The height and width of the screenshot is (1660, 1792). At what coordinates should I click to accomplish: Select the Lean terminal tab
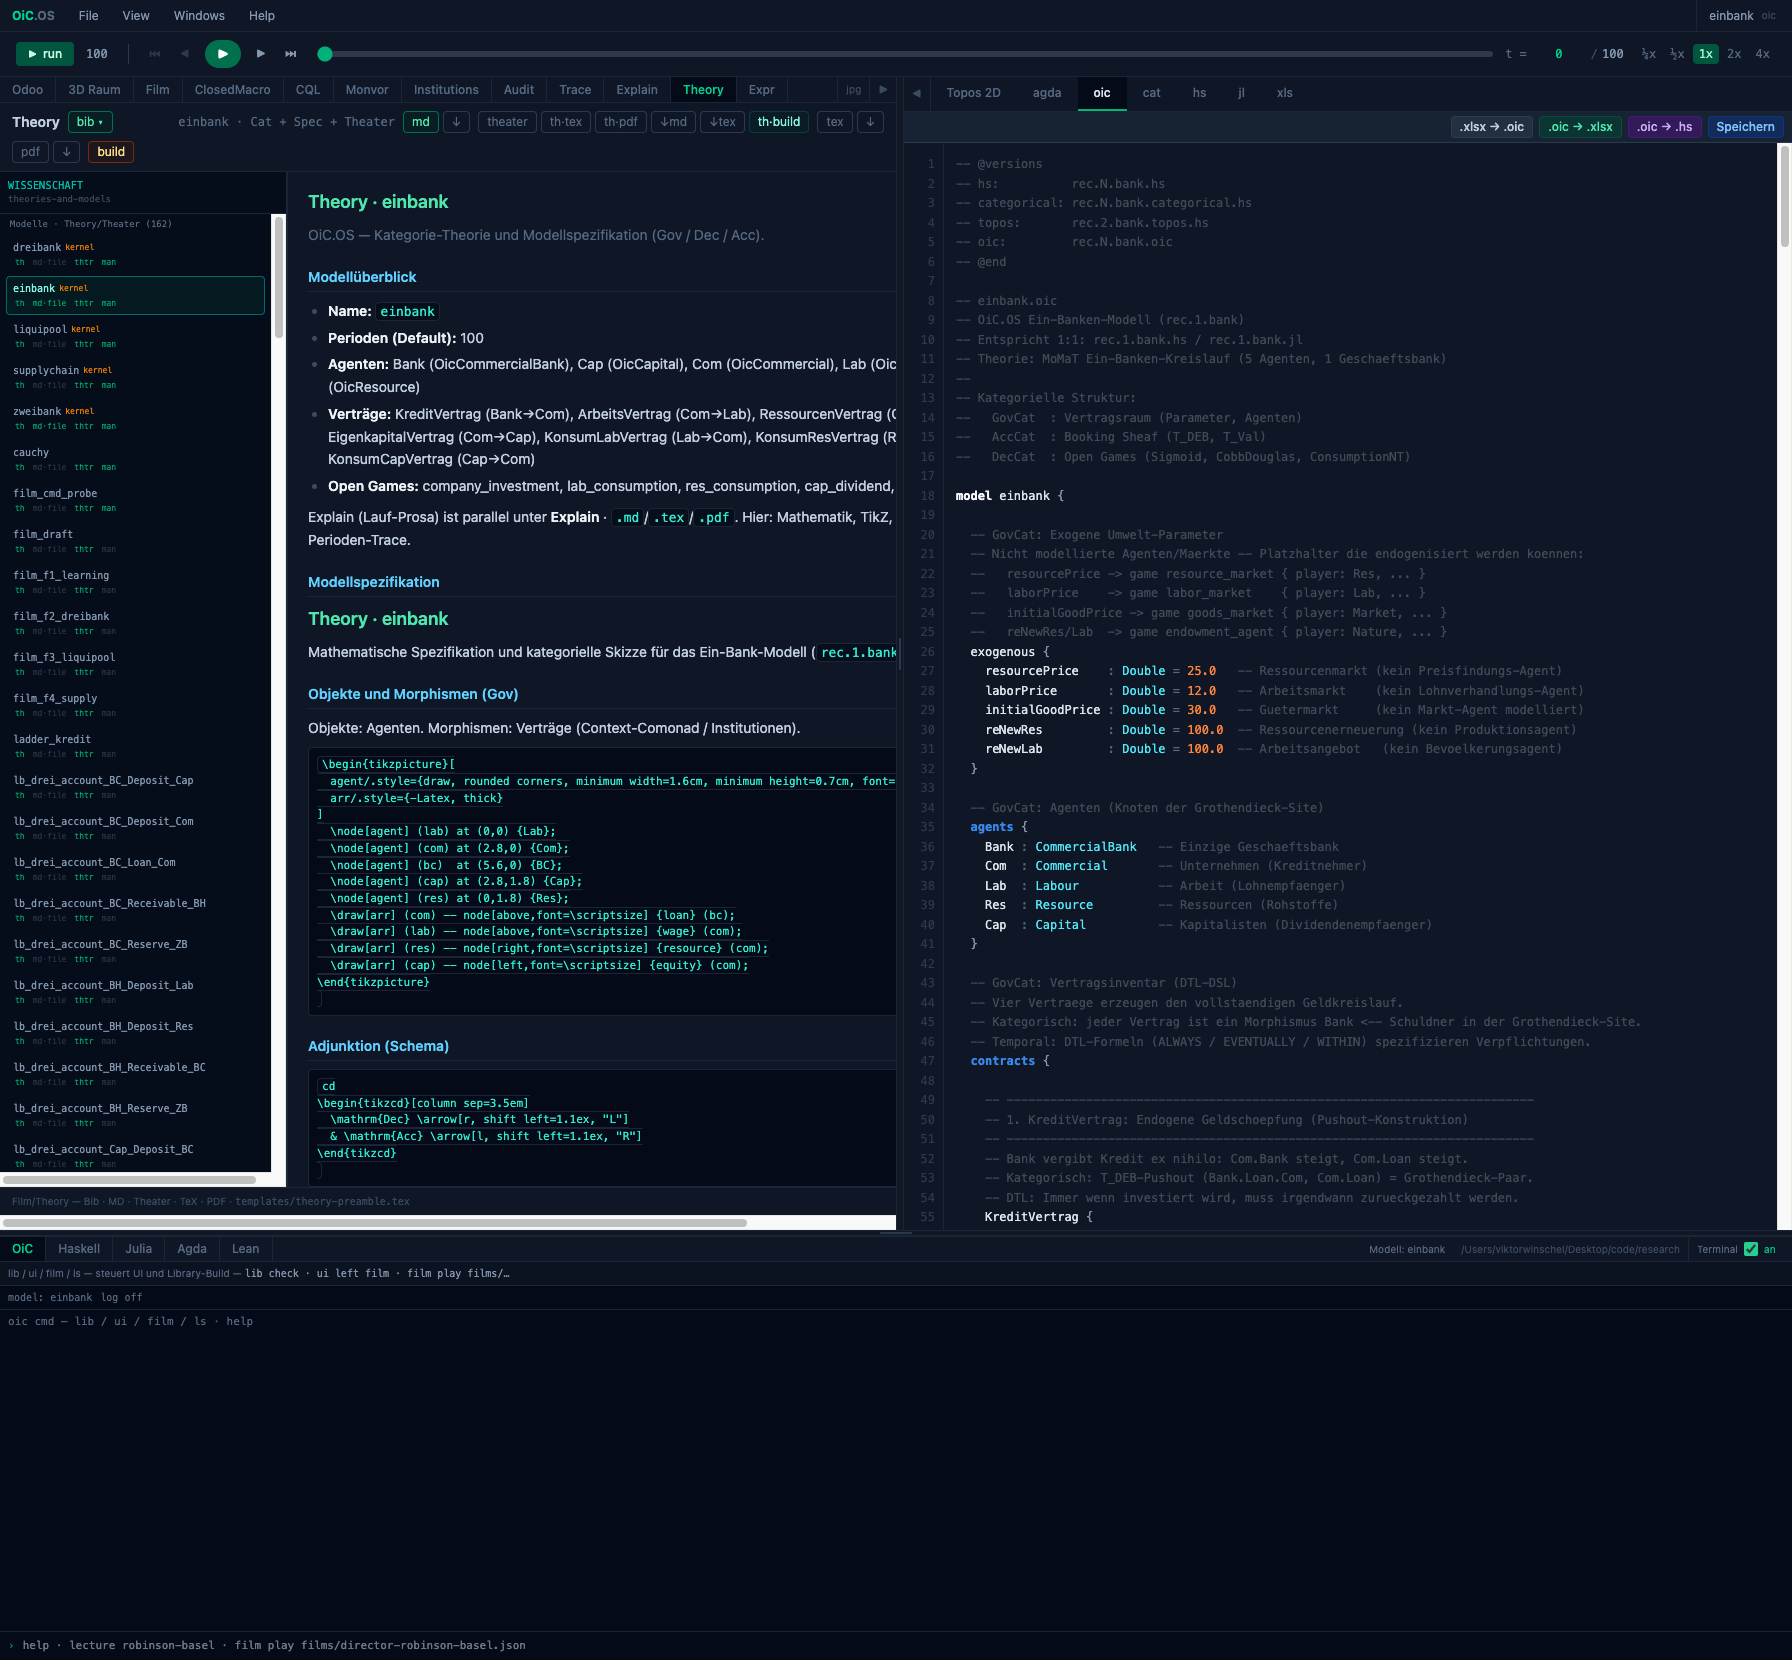click(245, 1249)
